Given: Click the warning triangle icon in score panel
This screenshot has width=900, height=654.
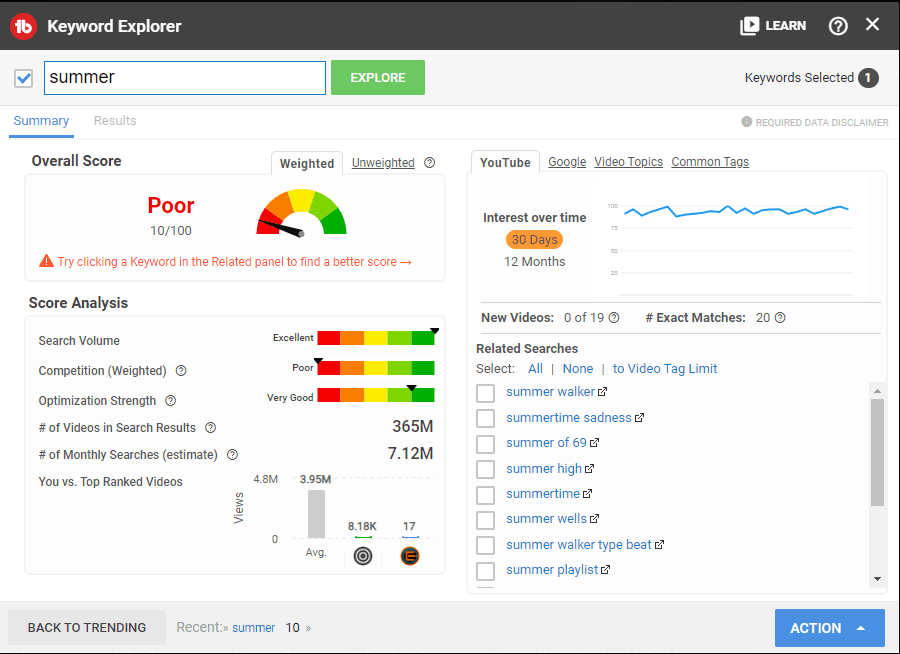Looking at the screenshot, I should click(x=46, y=261).
